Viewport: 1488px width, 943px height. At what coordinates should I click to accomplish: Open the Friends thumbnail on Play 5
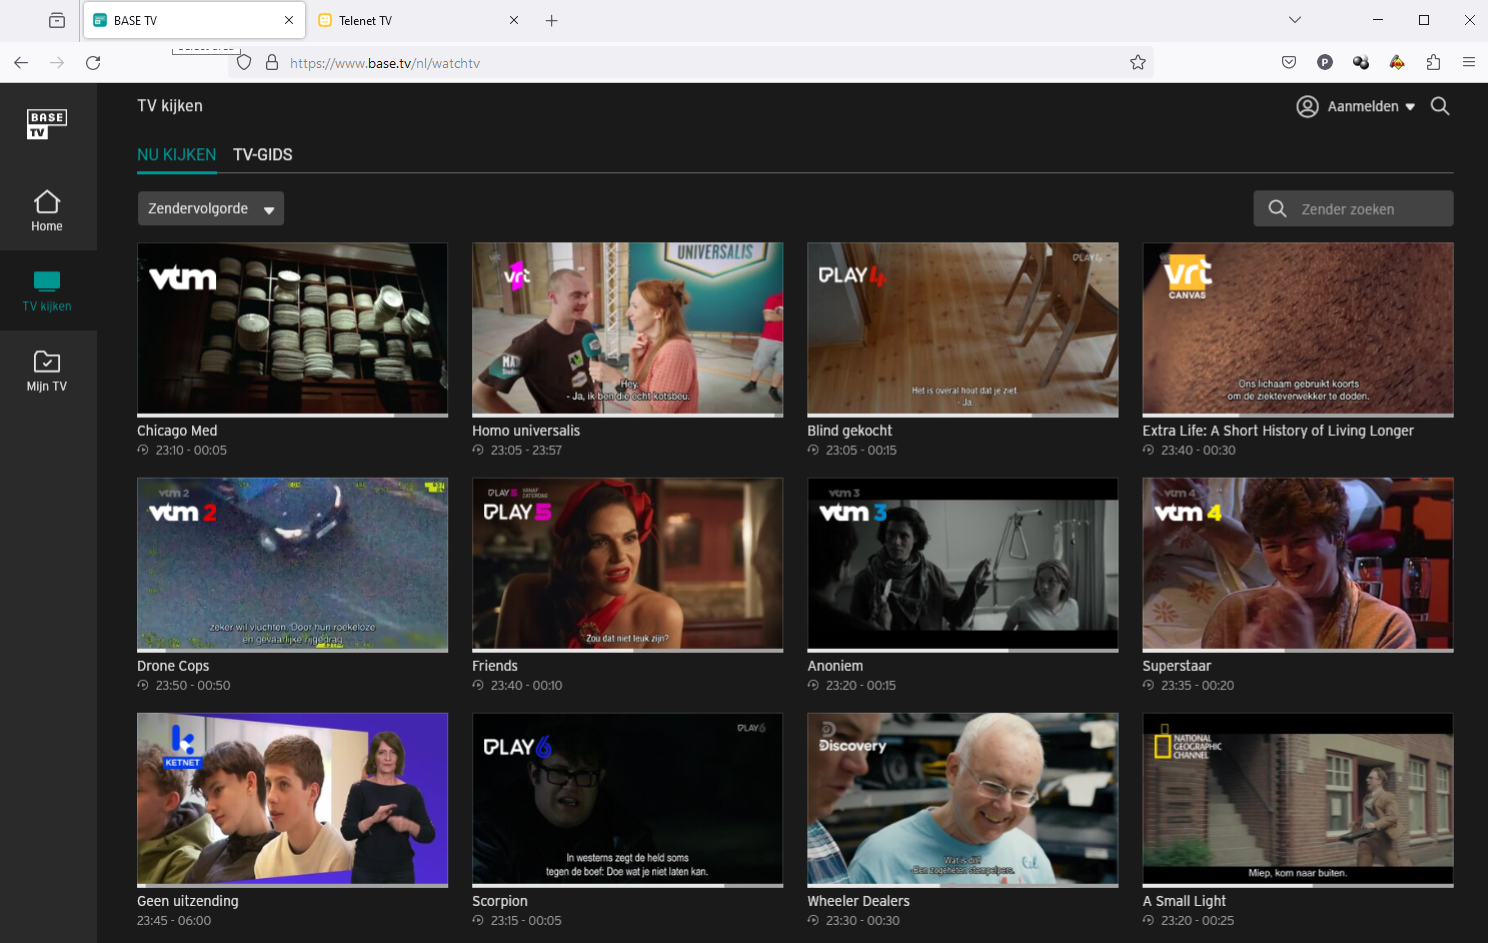[x=627, y=564]
